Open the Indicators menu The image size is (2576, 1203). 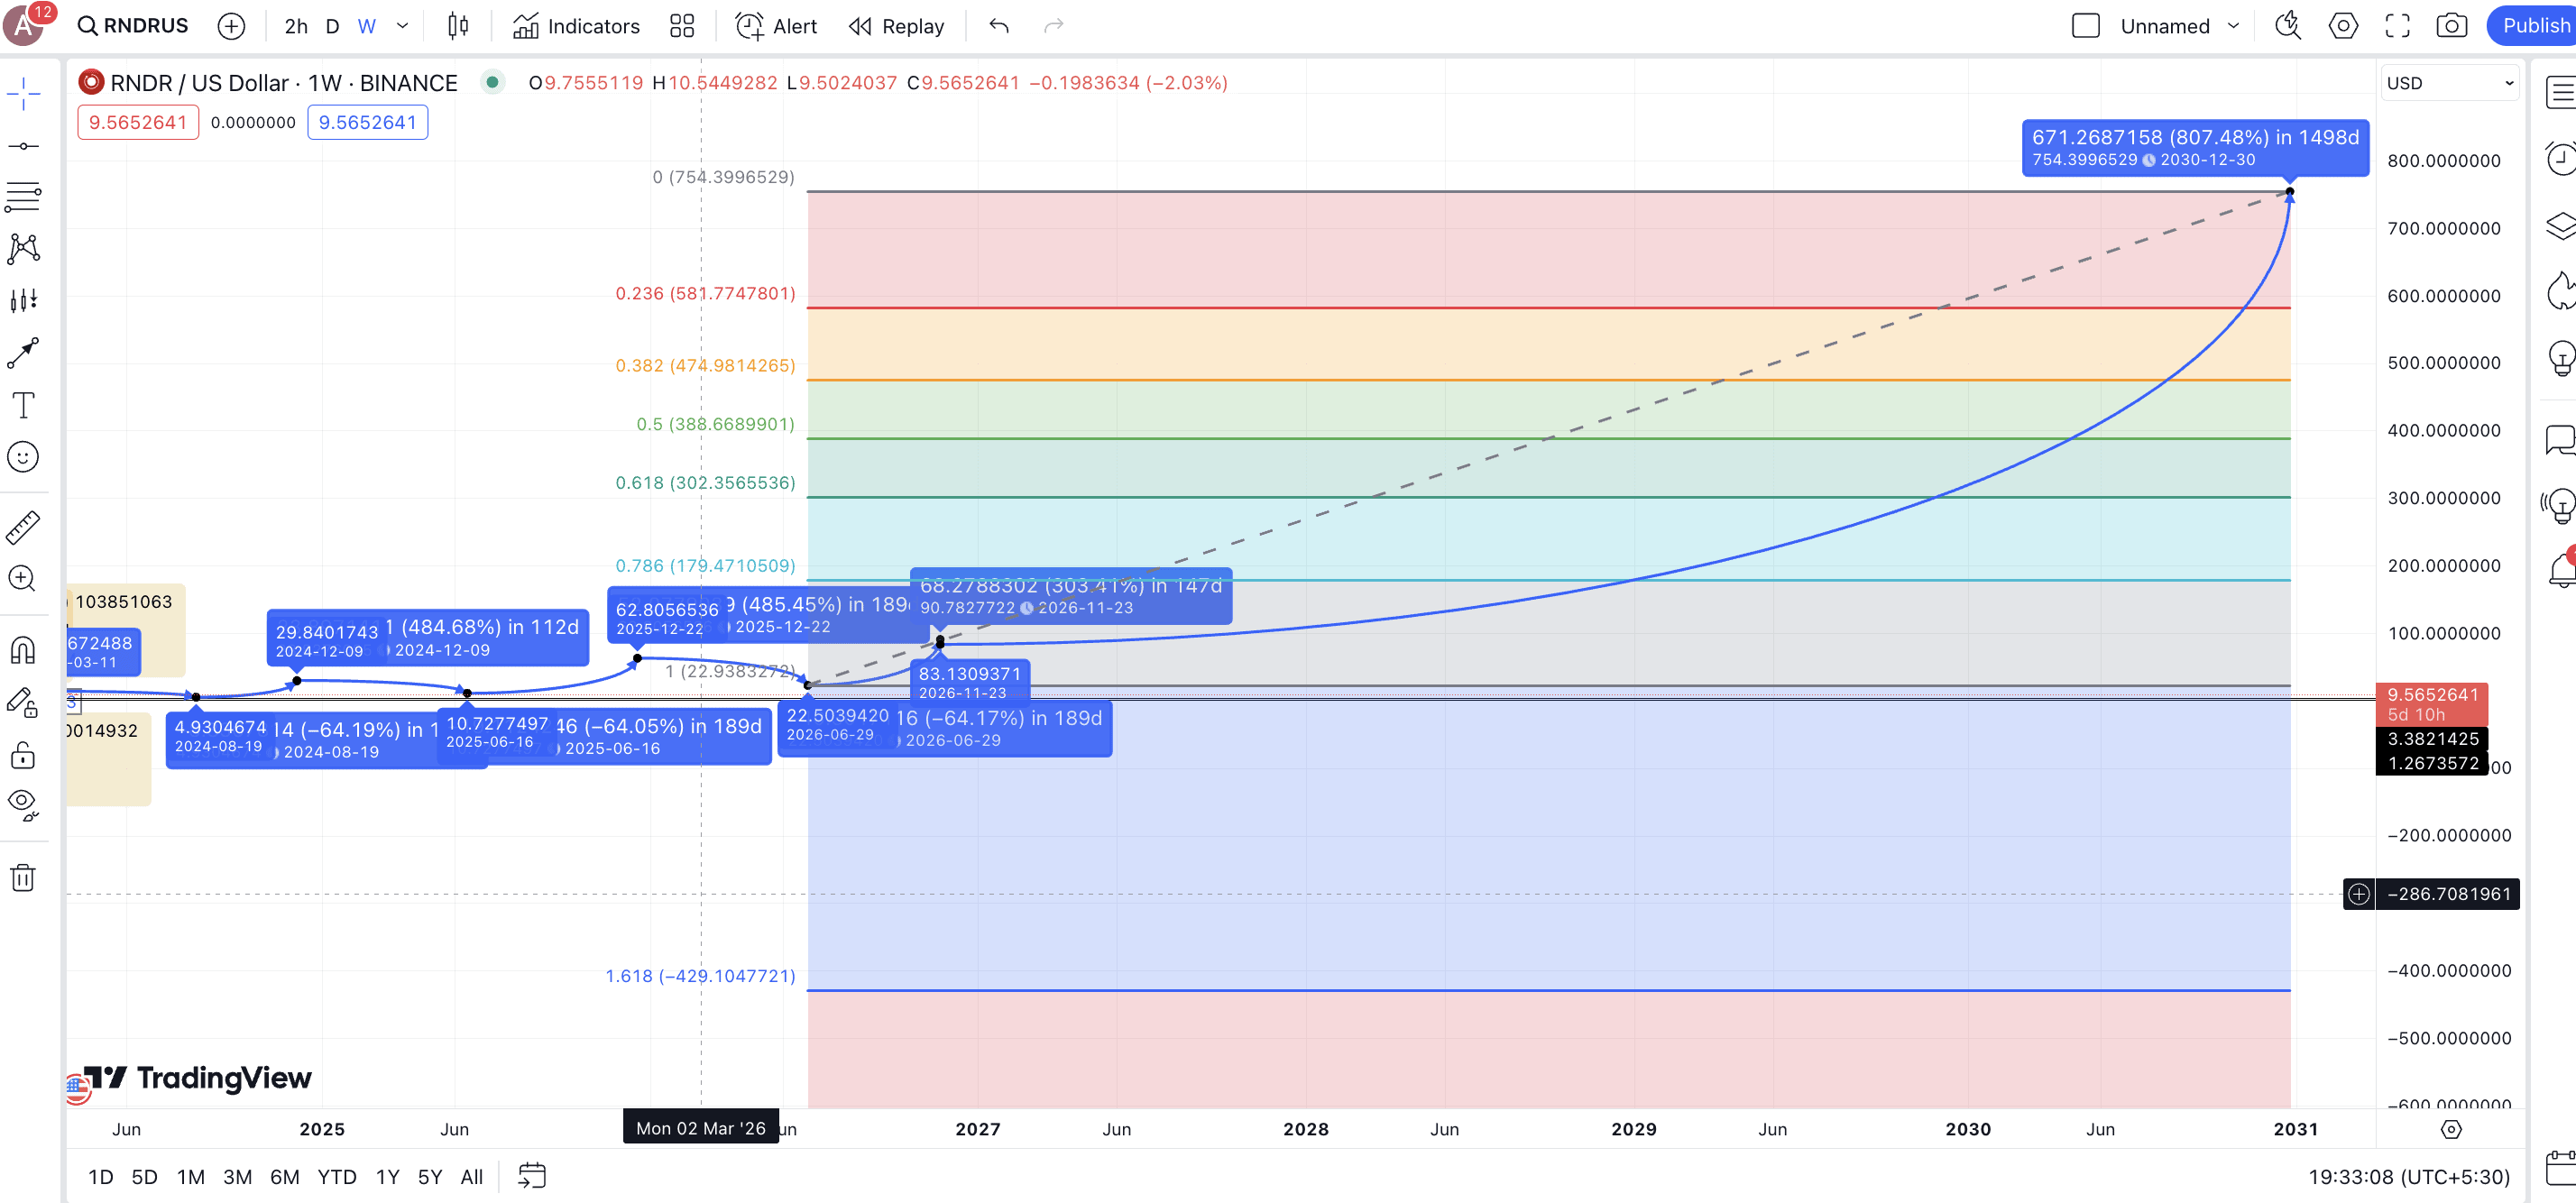[576, 26]
